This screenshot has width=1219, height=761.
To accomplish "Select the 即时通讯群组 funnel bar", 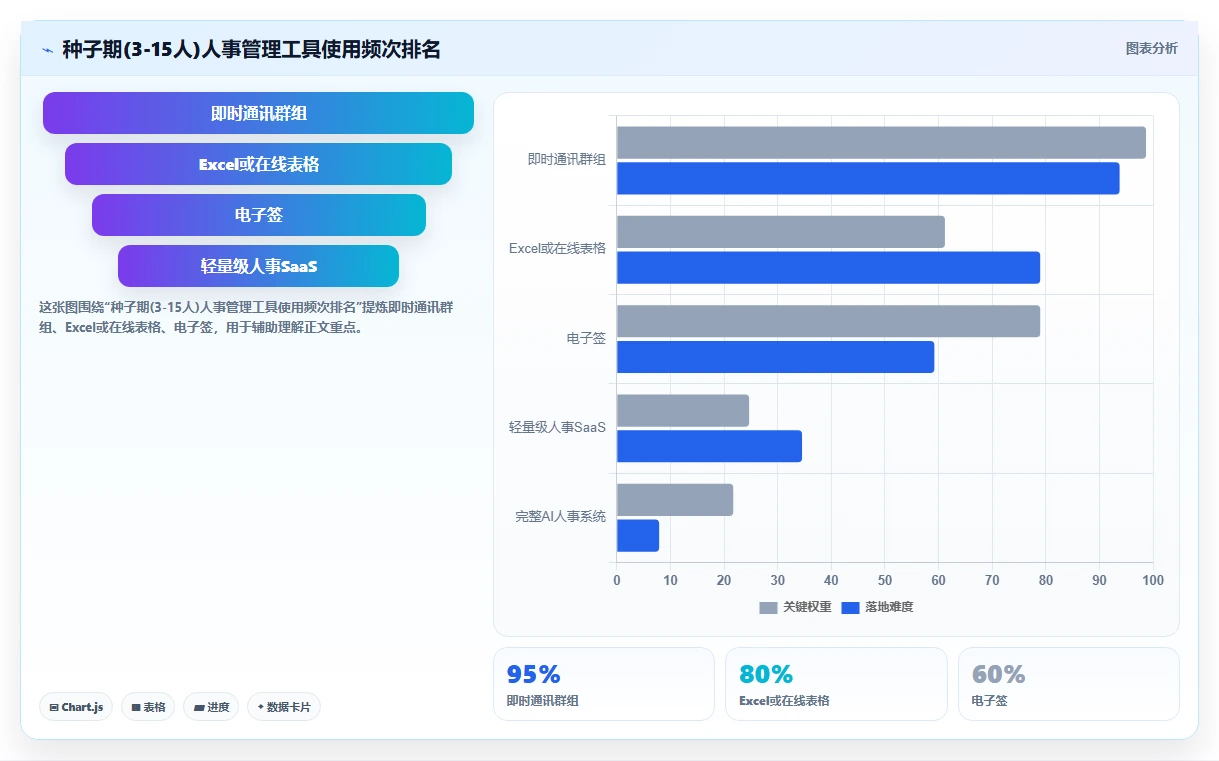I will coord(258,113).
